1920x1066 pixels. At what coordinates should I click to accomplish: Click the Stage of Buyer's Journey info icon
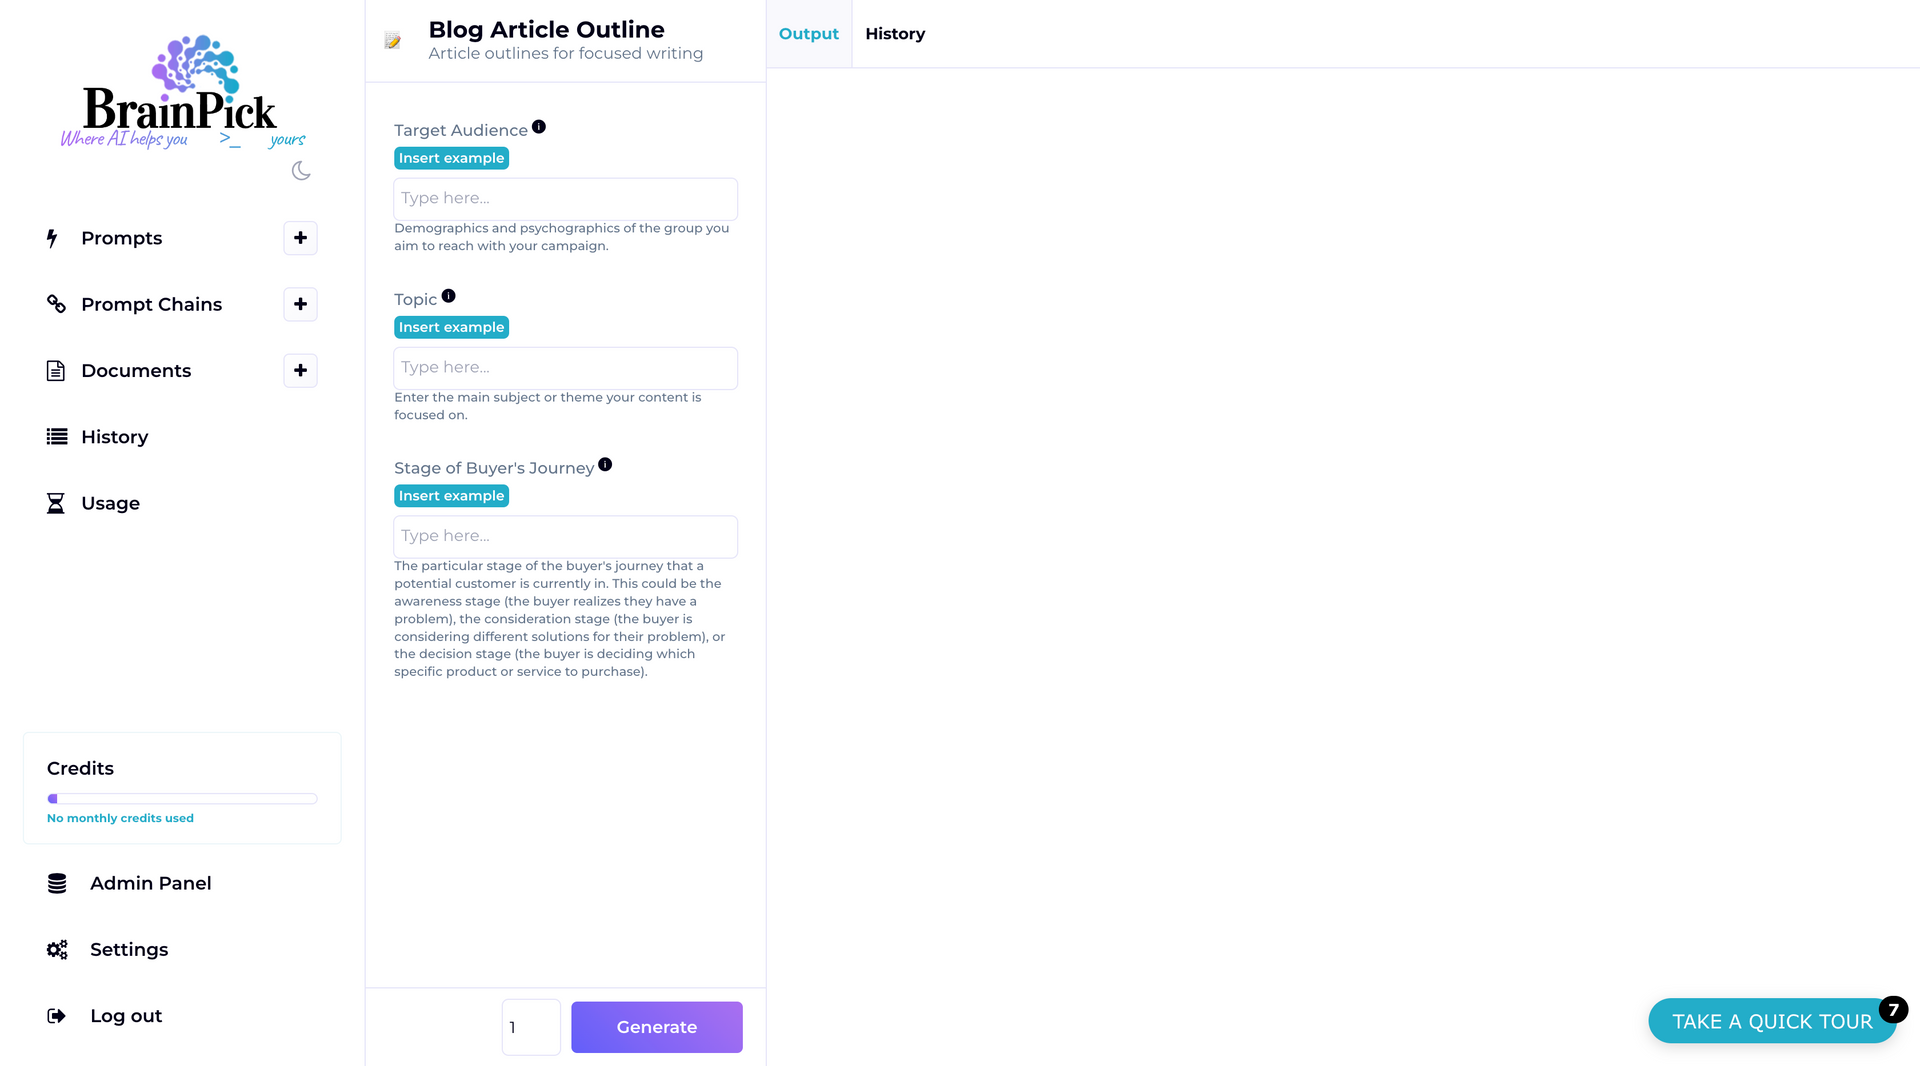tap(605, 465)
